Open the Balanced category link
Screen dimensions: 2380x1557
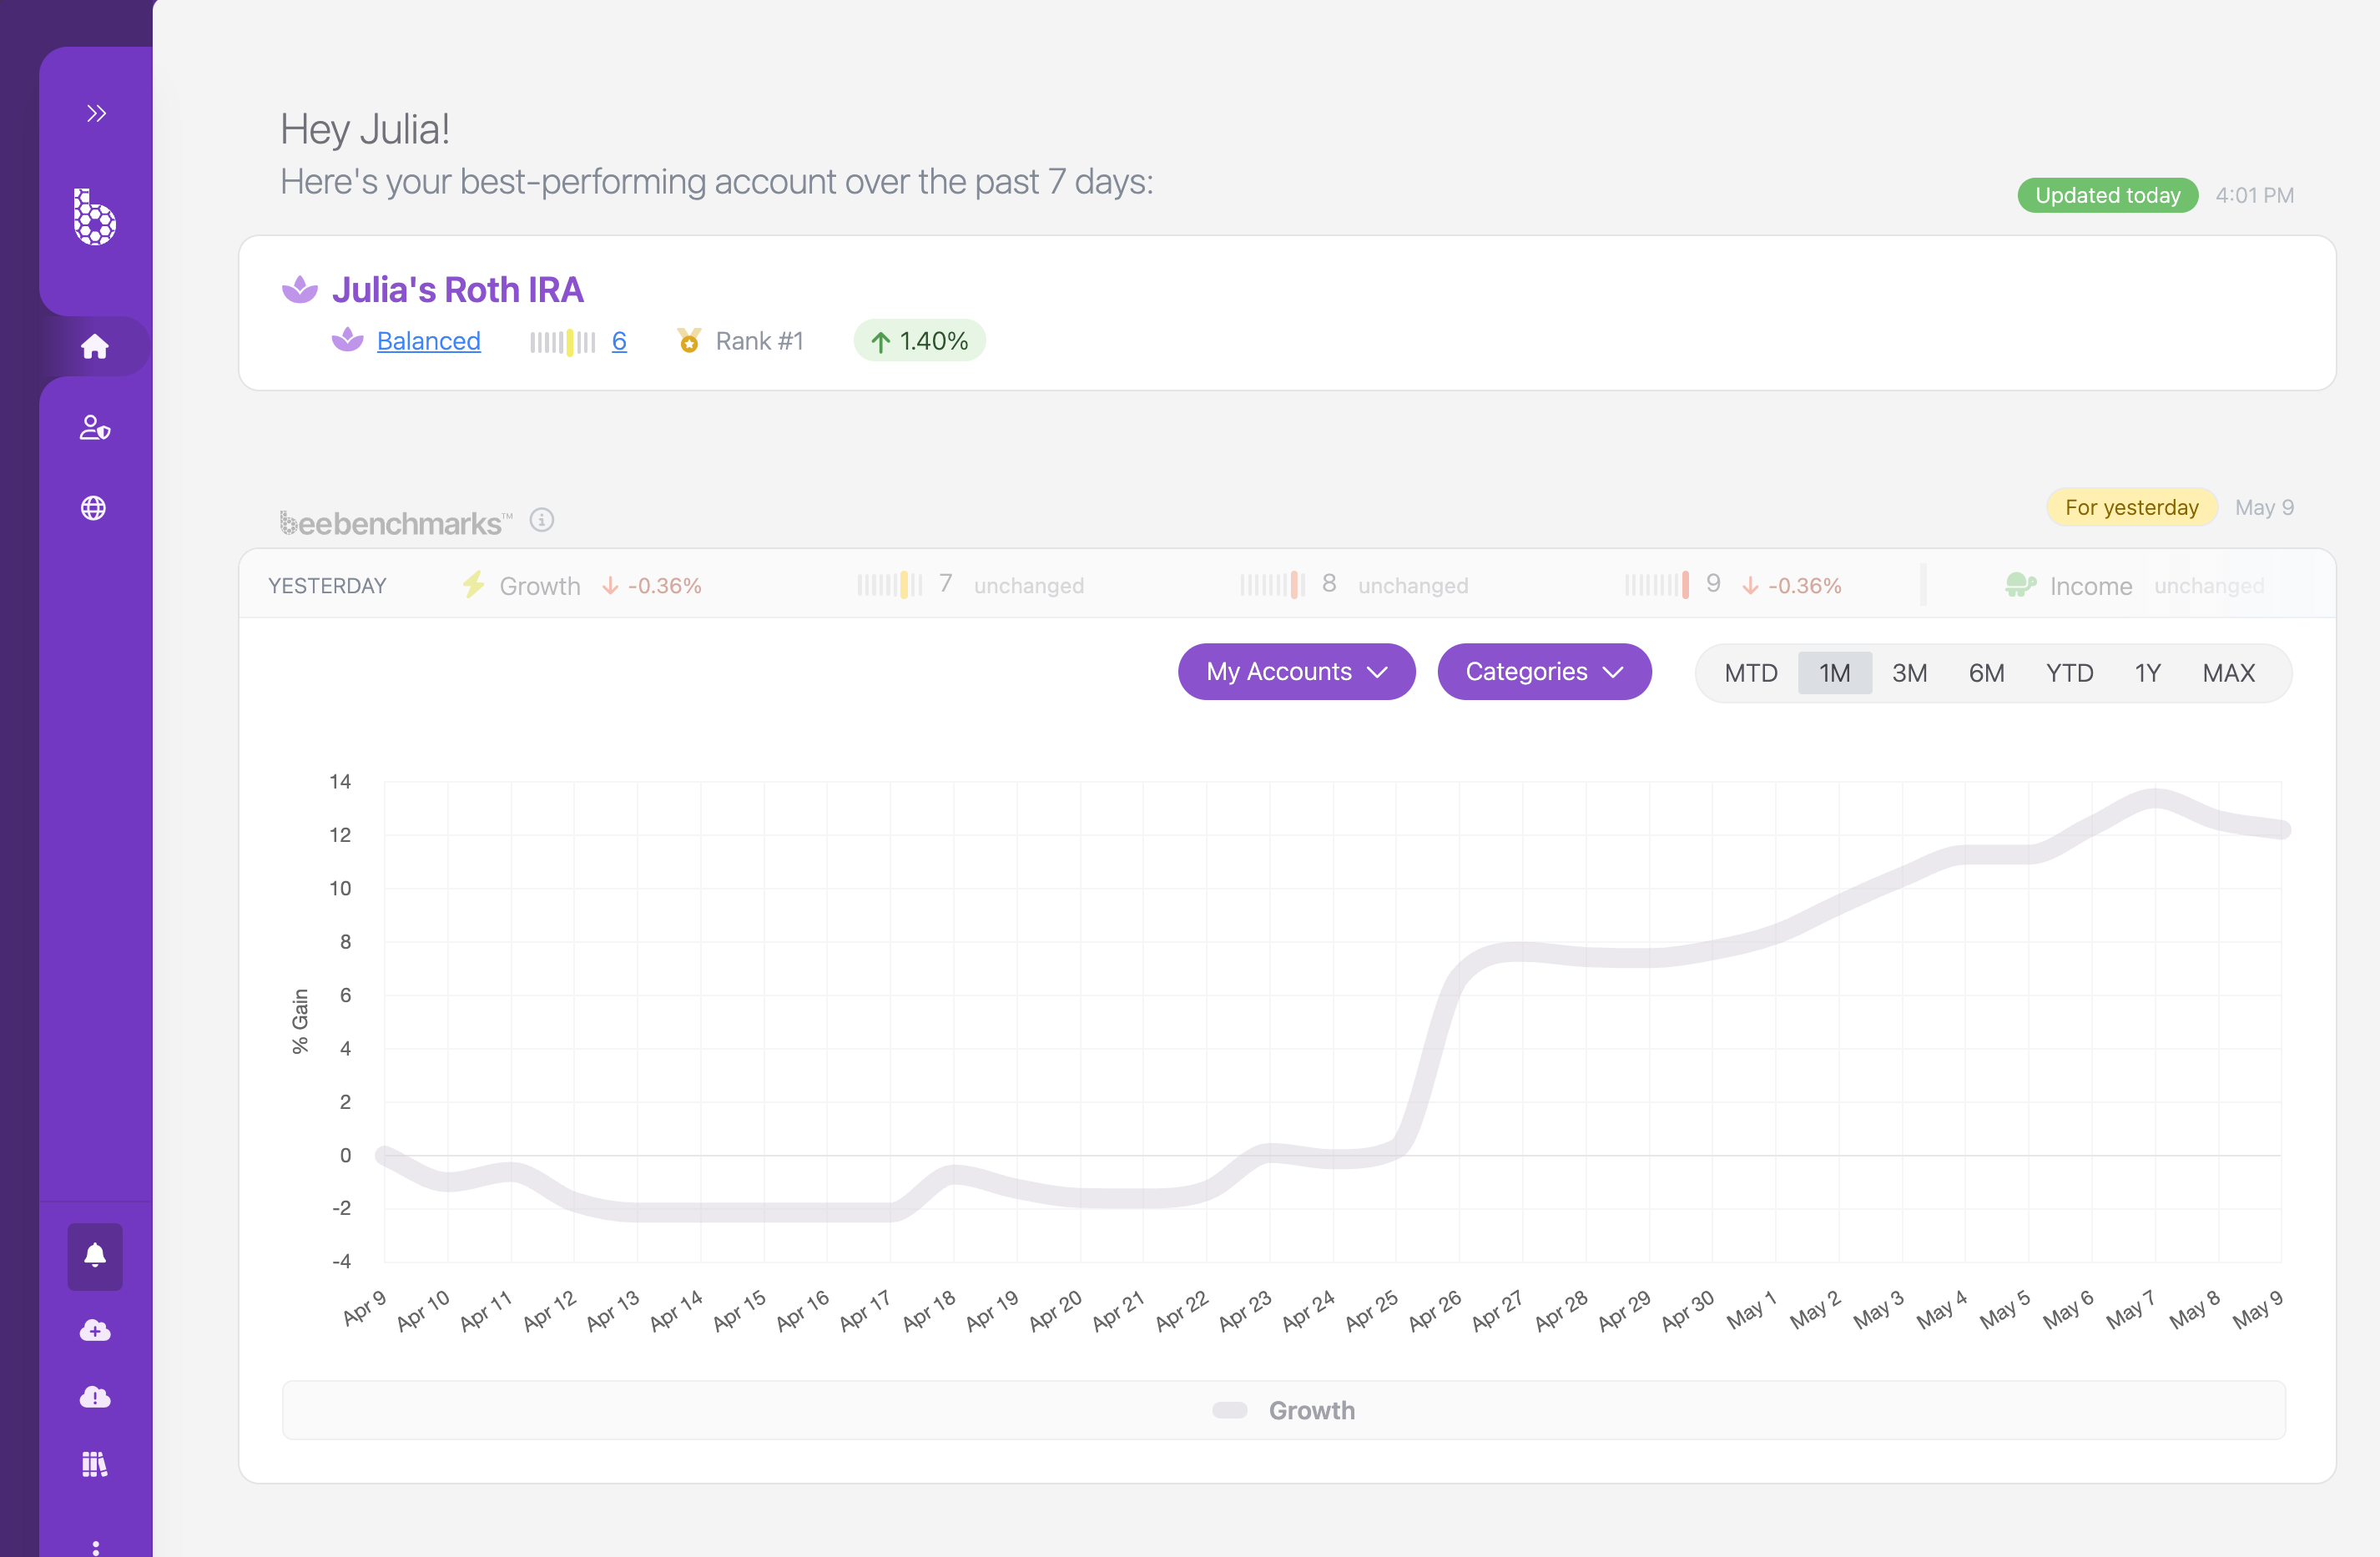[x=428, y=341]
